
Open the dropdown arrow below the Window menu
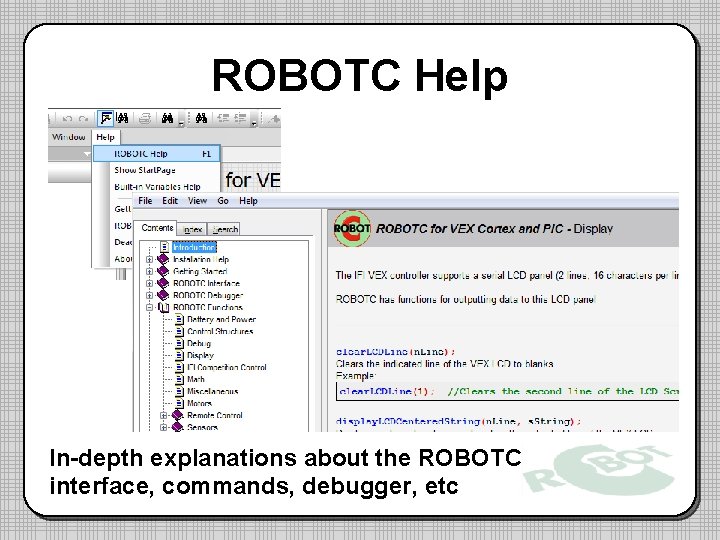(x=86, y=154)
